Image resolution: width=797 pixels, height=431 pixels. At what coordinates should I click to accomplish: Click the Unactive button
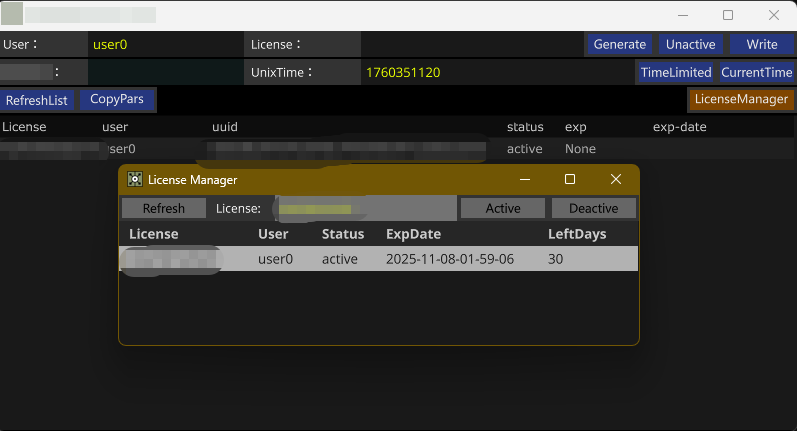coord(690,45)
